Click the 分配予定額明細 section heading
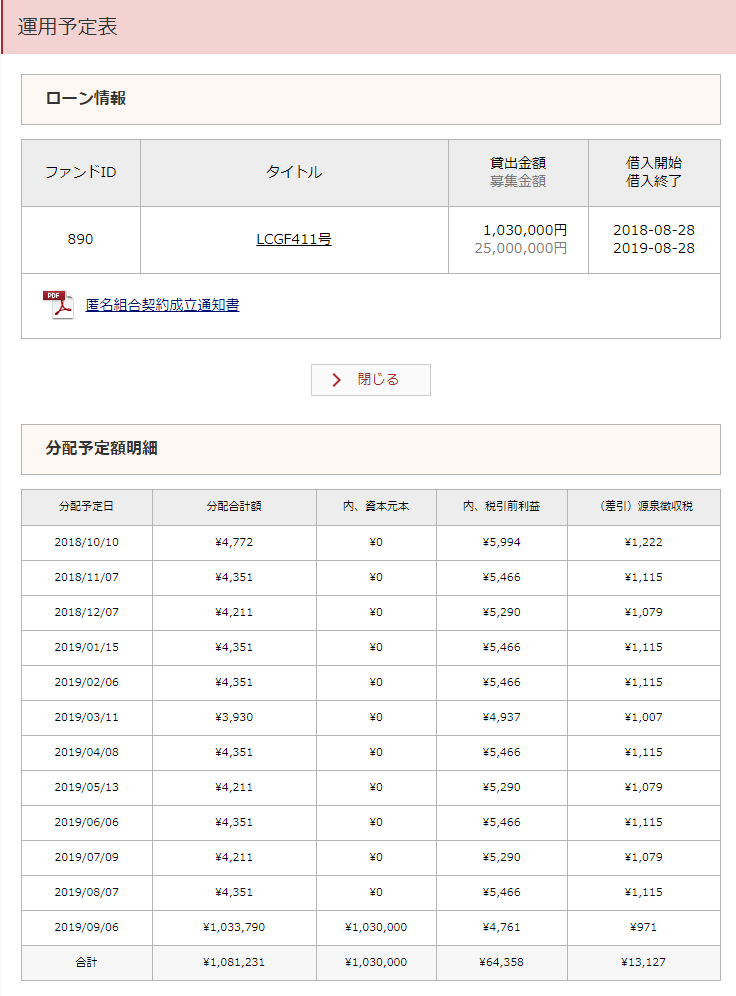 102,448
